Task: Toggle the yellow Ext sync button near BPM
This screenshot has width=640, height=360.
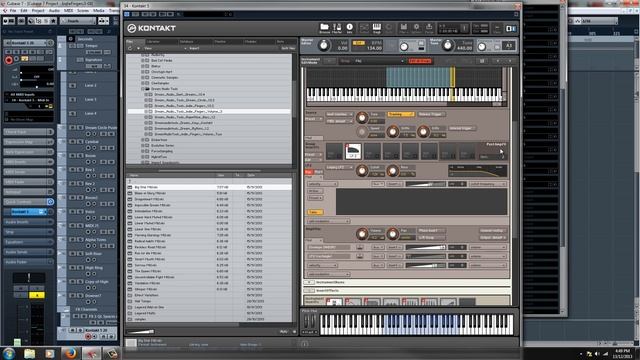Action: coord(359,43)
